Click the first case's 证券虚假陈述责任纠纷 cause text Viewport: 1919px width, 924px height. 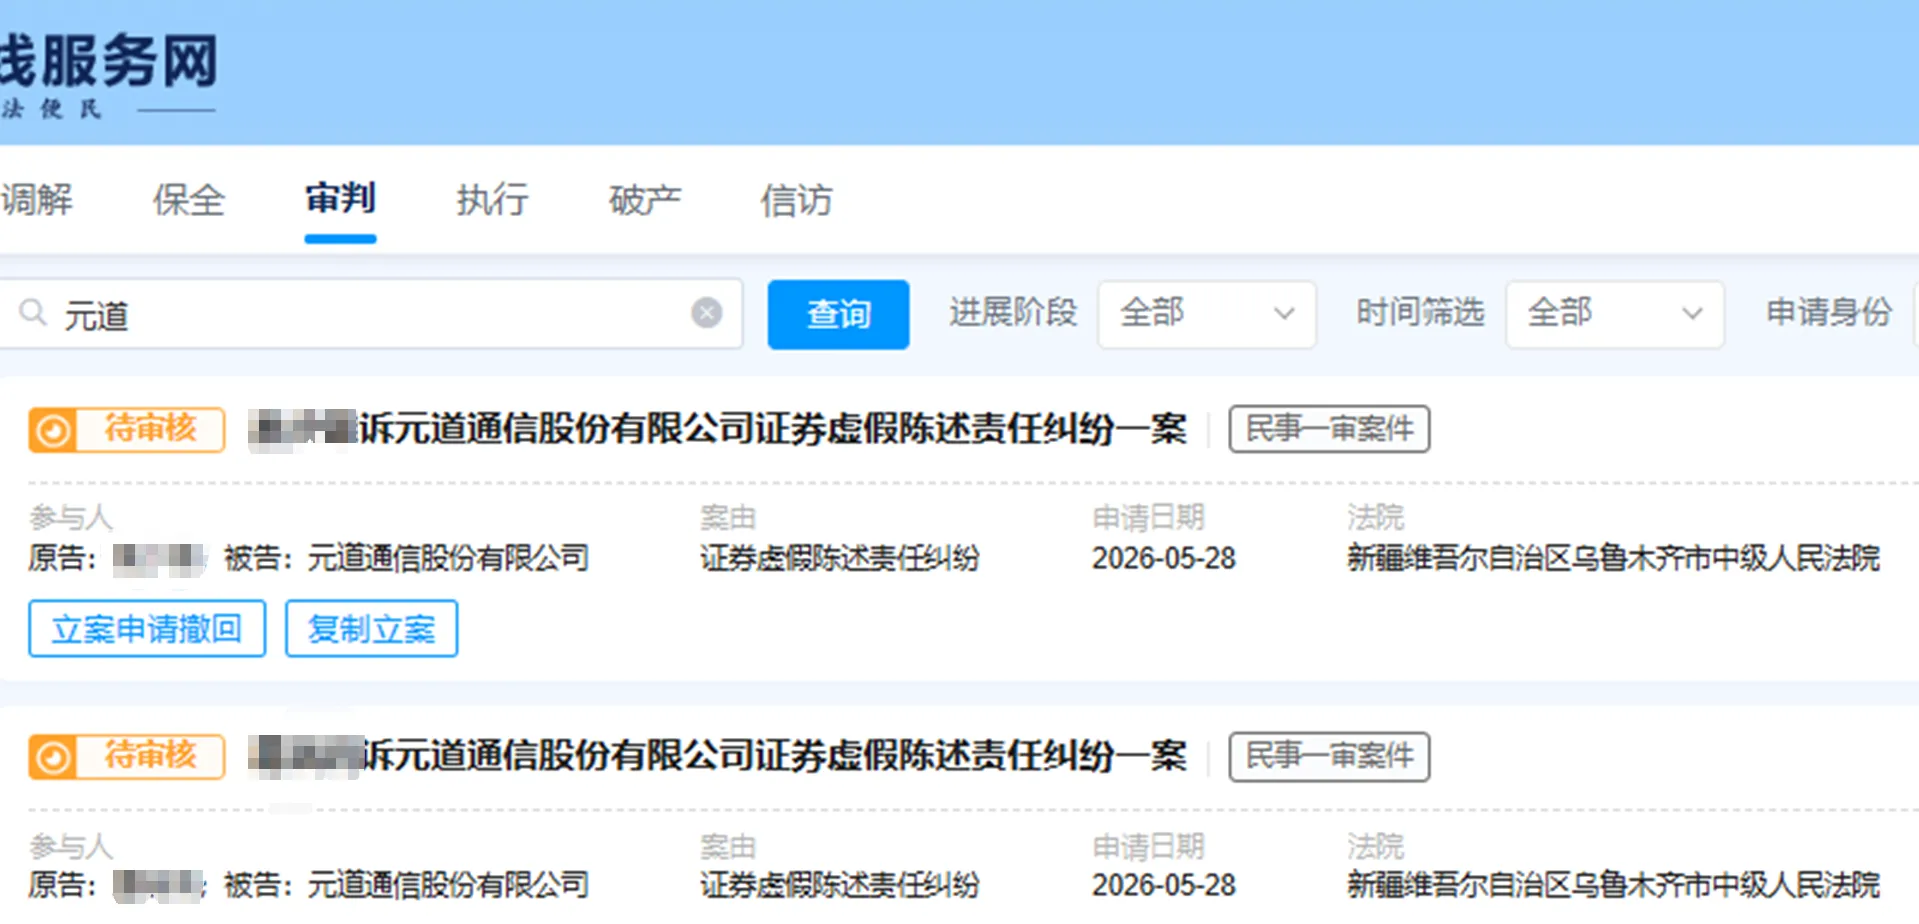pyautogui.click(x=840, y=558)
